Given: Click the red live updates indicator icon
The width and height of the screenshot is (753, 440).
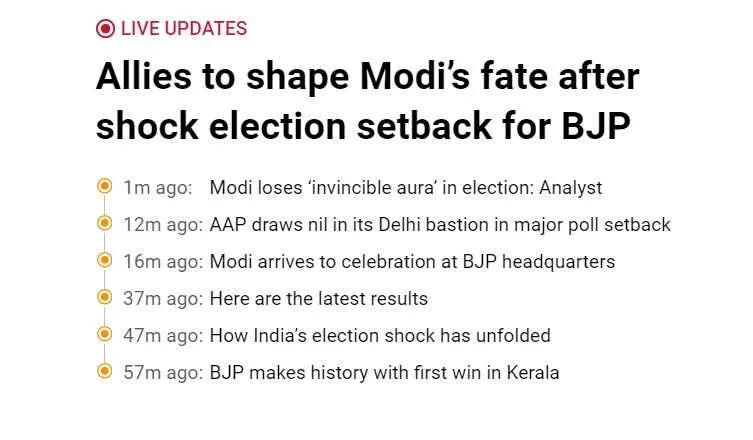Looking at the screenshot, I should tap(105, 29).
